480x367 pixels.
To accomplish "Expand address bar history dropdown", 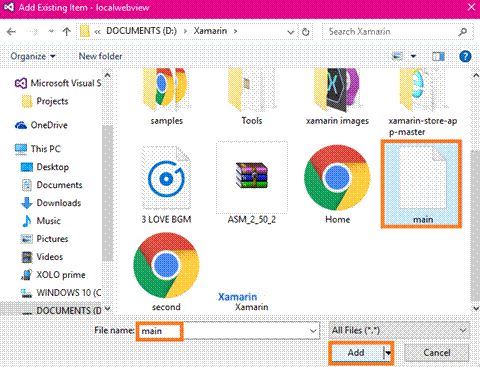I will click(x=291, y=32).
